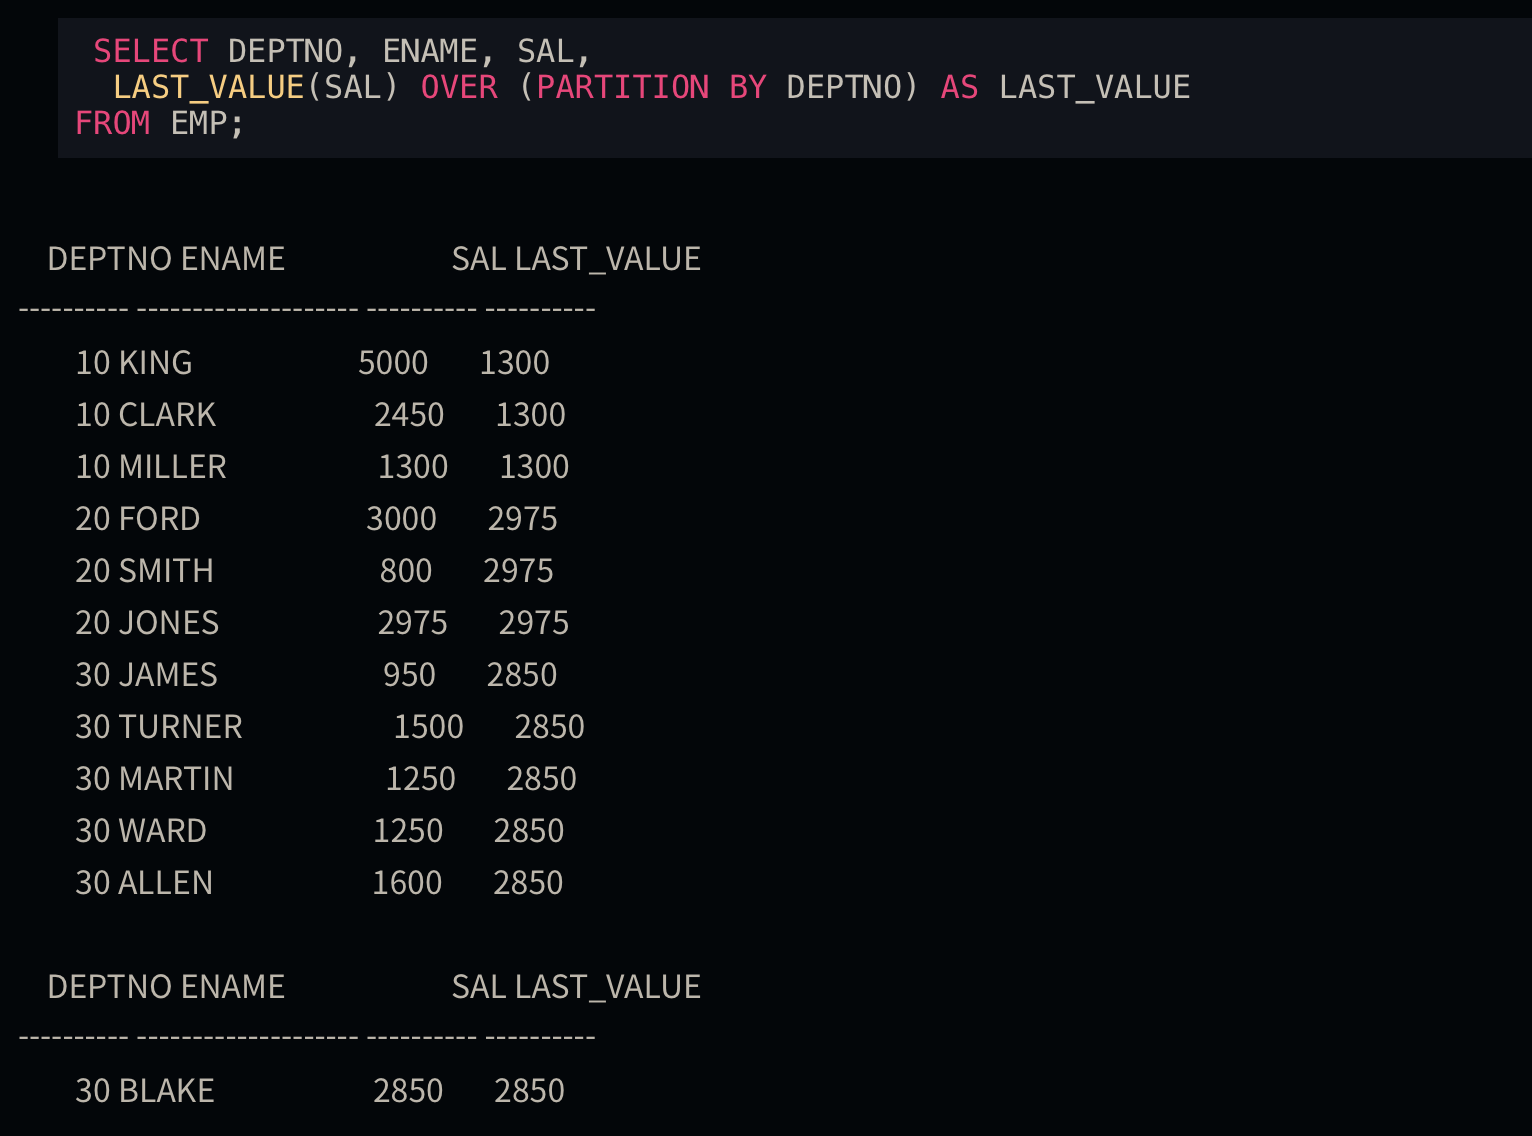Click the second DEPTNO ENAME header
1532x1136 pixels.
(x=166, y=986)
